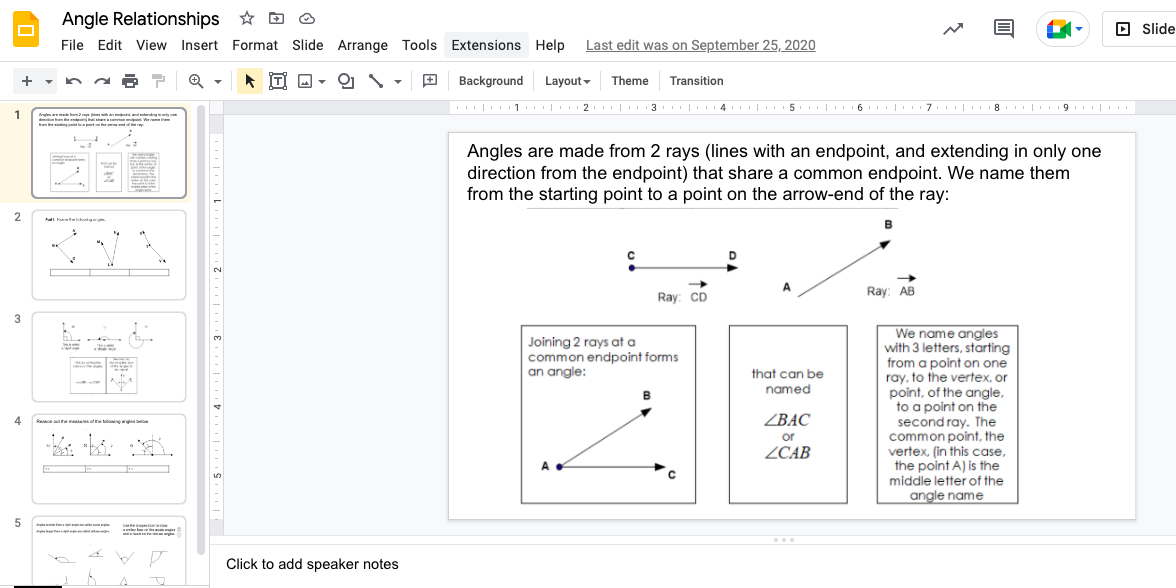Screen dimensions: 1176x588
Task: Open the Layout dropdown
Action: [x=567, y=80]
